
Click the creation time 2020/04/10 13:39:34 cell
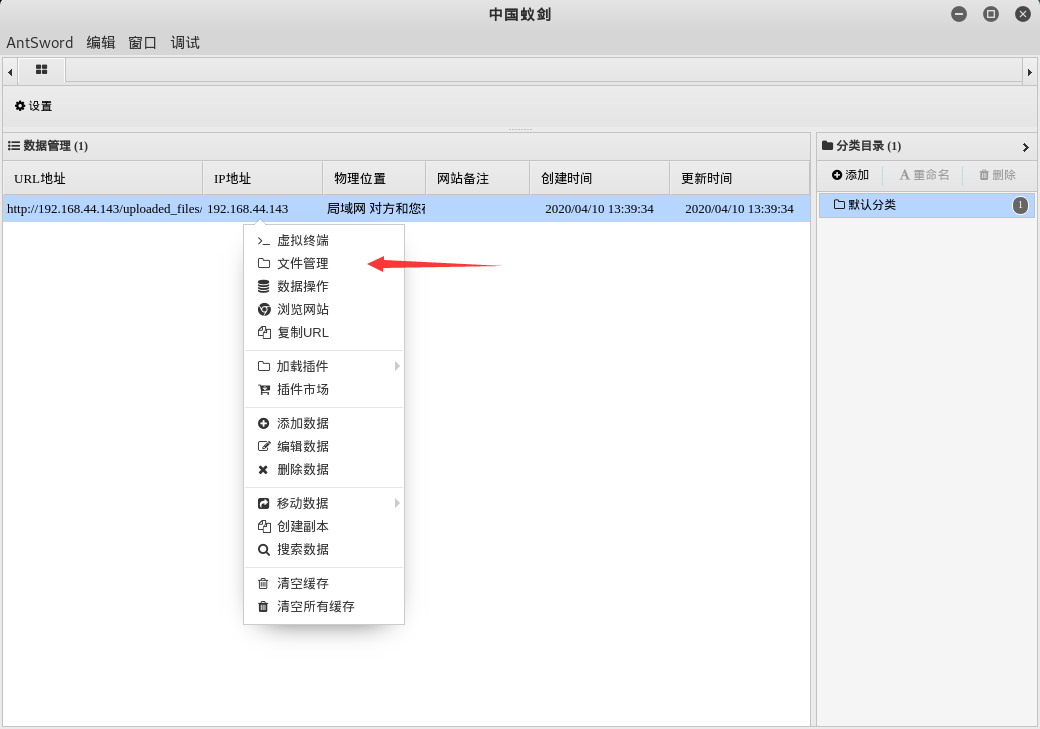tap(600, 209)
